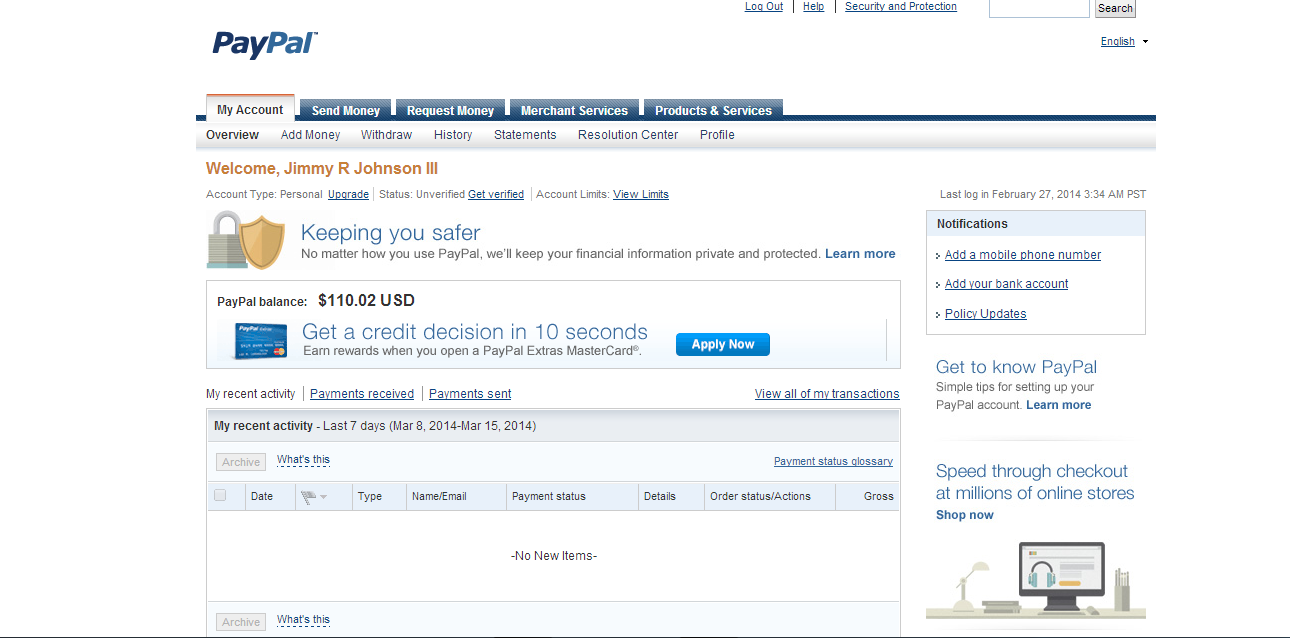Click Add your bank account notification
Viewport: 1290px width, 638px height.
tap(1006, 284)
